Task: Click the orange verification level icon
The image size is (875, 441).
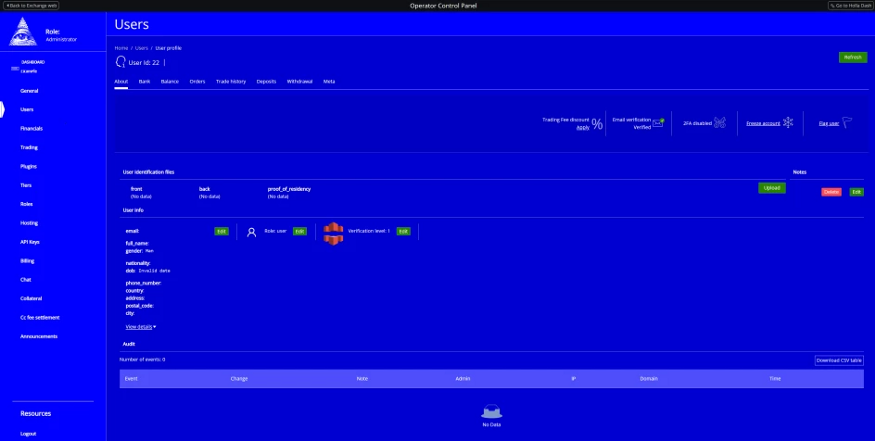Action: 333,231
